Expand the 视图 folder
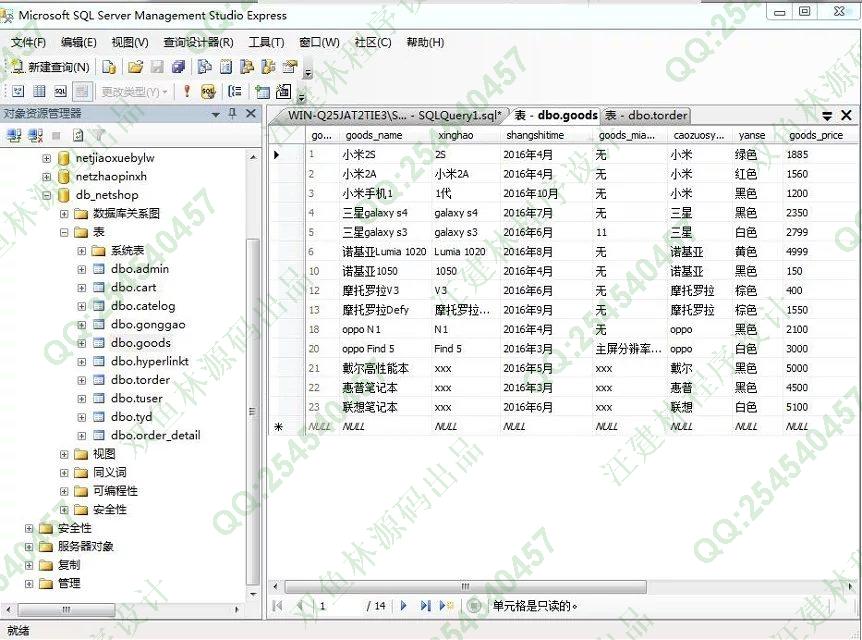The width and height of the screenshot is (862, 640). 64,454
